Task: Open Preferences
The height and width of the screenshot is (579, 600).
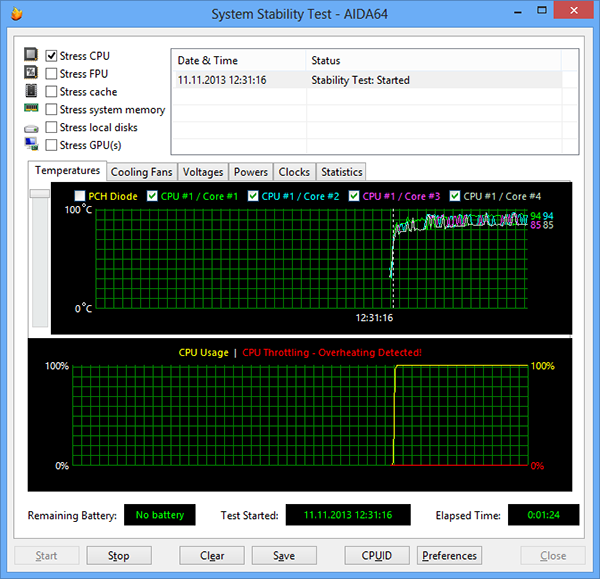Action: point(449,555)
